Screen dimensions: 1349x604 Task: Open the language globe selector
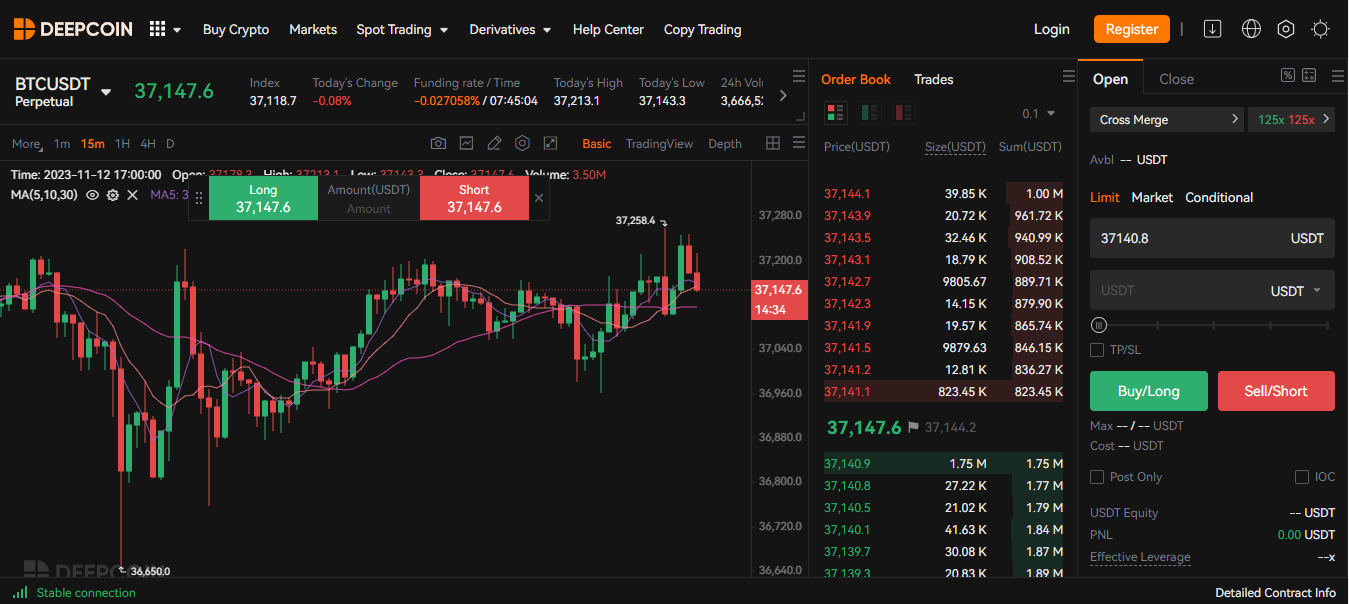(1251, 29)
